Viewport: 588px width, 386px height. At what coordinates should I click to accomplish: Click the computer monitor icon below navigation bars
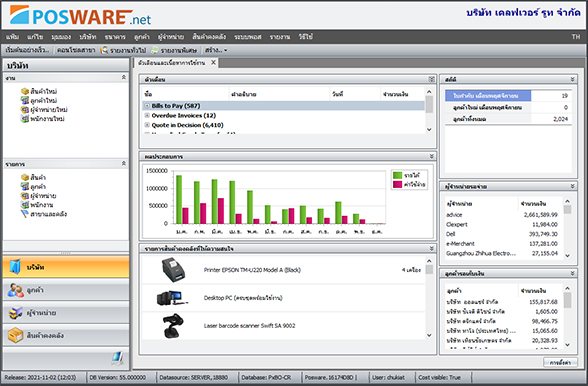pyautogui.click(x=117, y=359)
